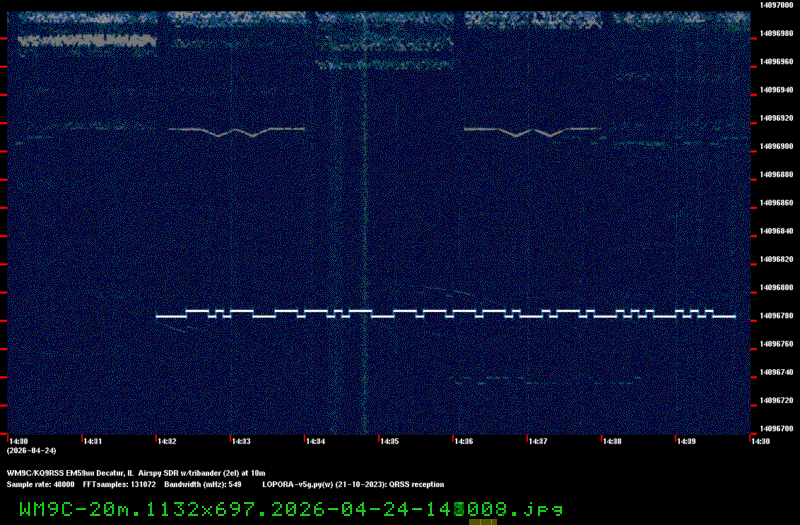Image resolution: width=800 pixels, height=525 pixels.
Task: Click the white stepped FSK signal trace
Action: click(x=445, y=313)
